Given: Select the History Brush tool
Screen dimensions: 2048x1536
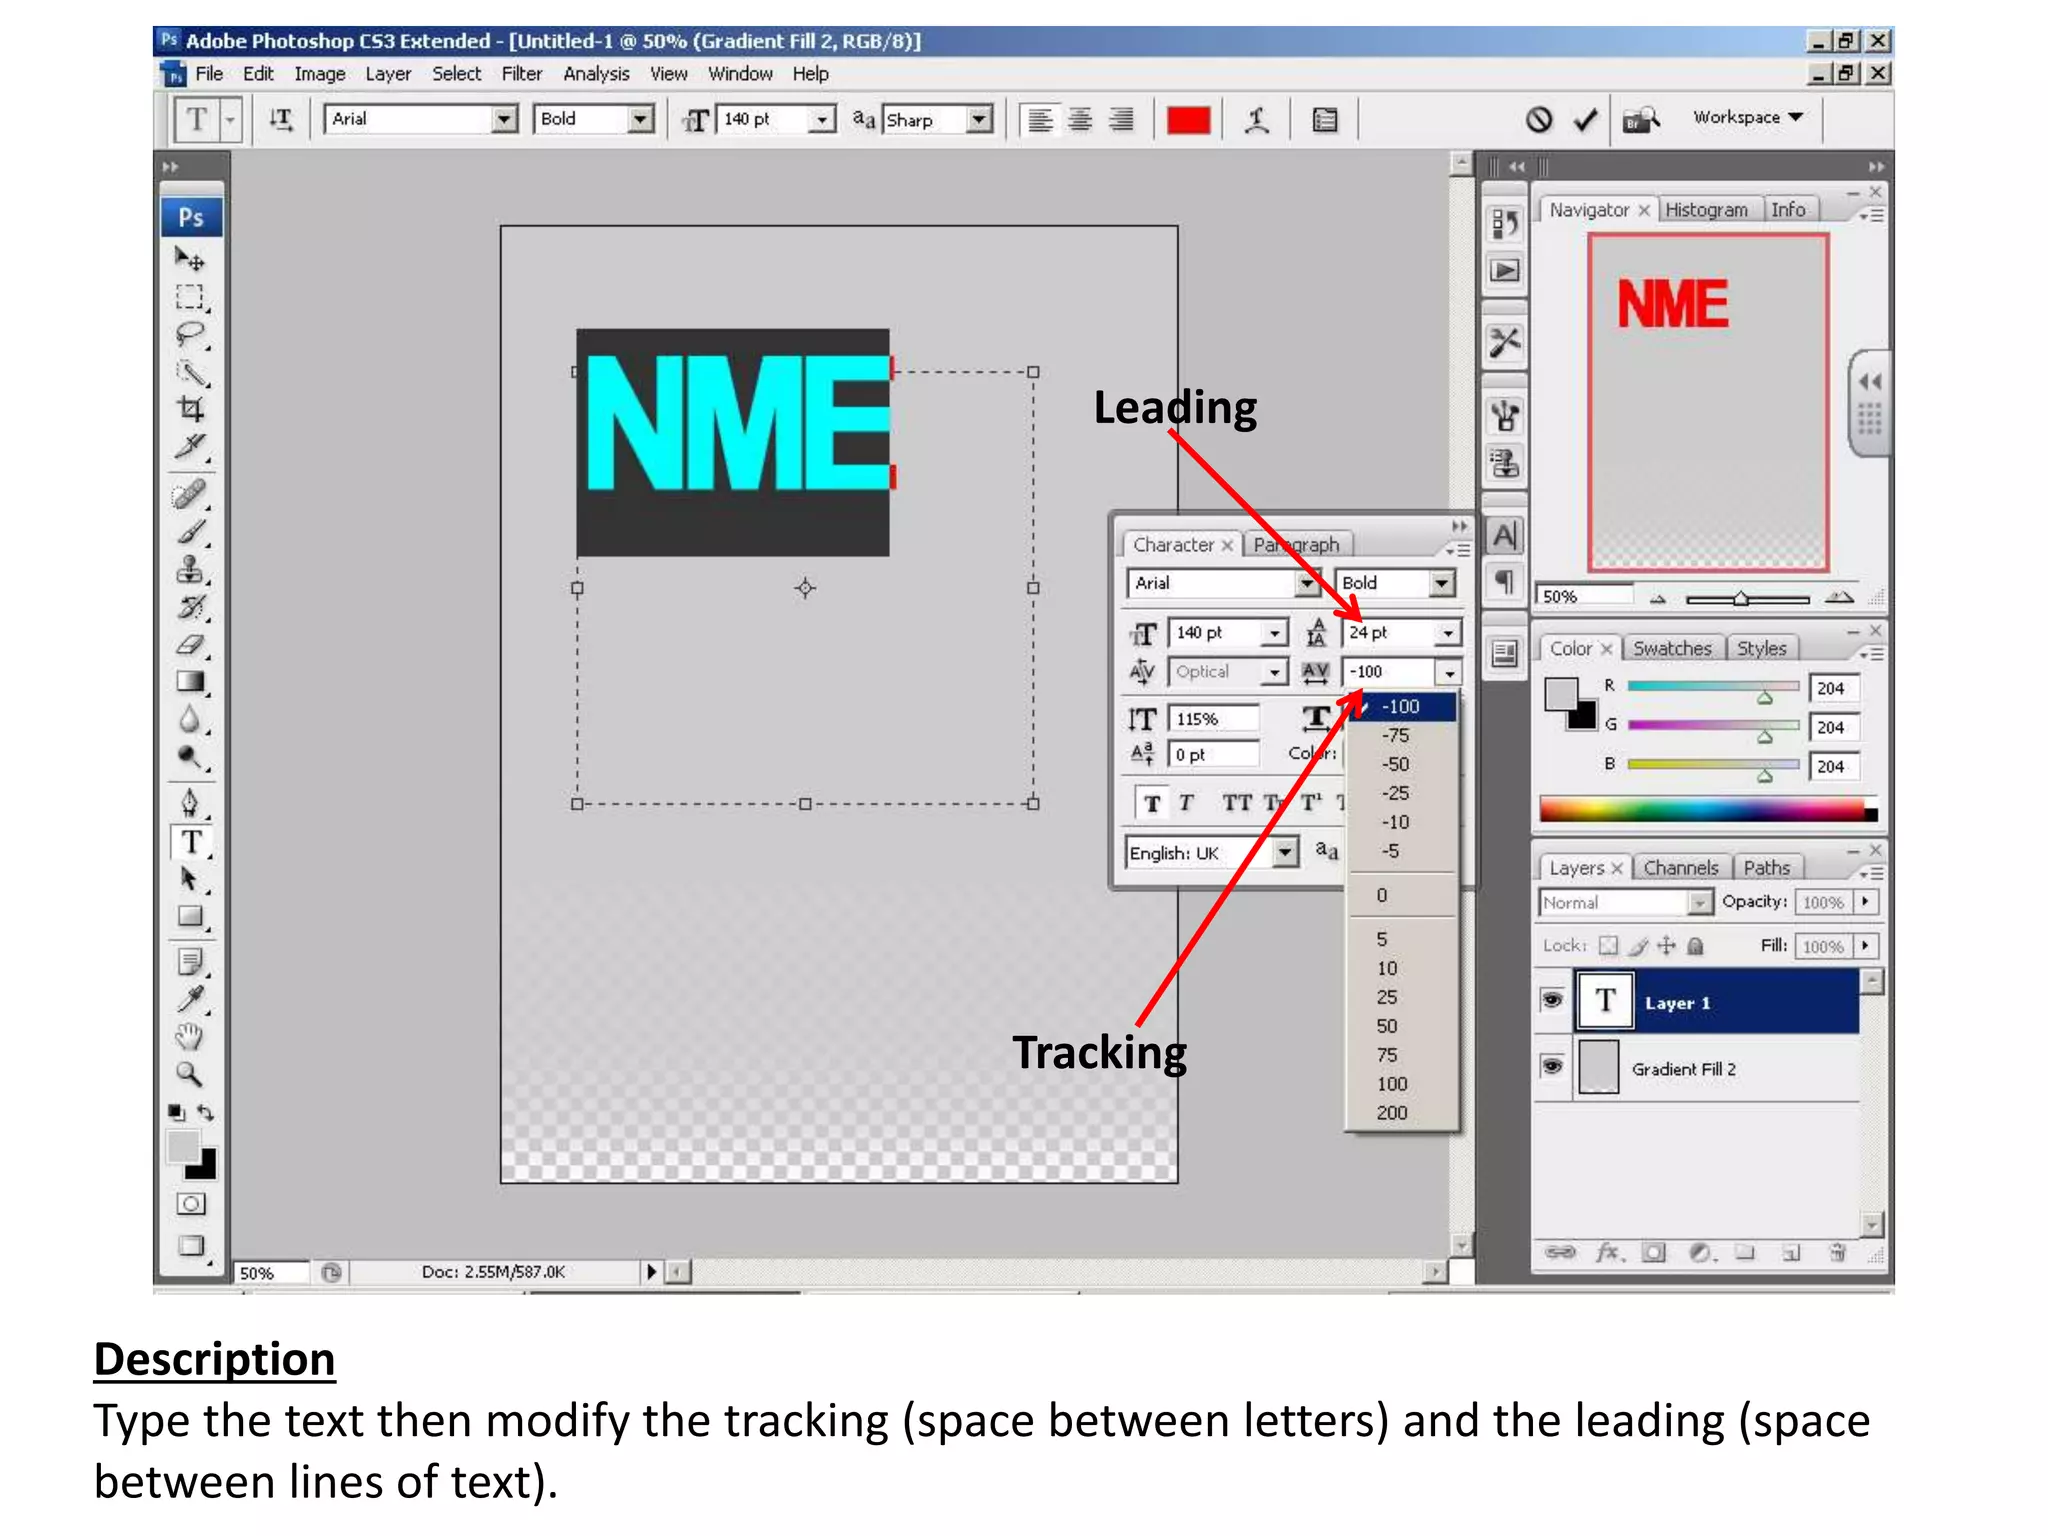Looking at the screenshot, I should click(x=190, y=607).
